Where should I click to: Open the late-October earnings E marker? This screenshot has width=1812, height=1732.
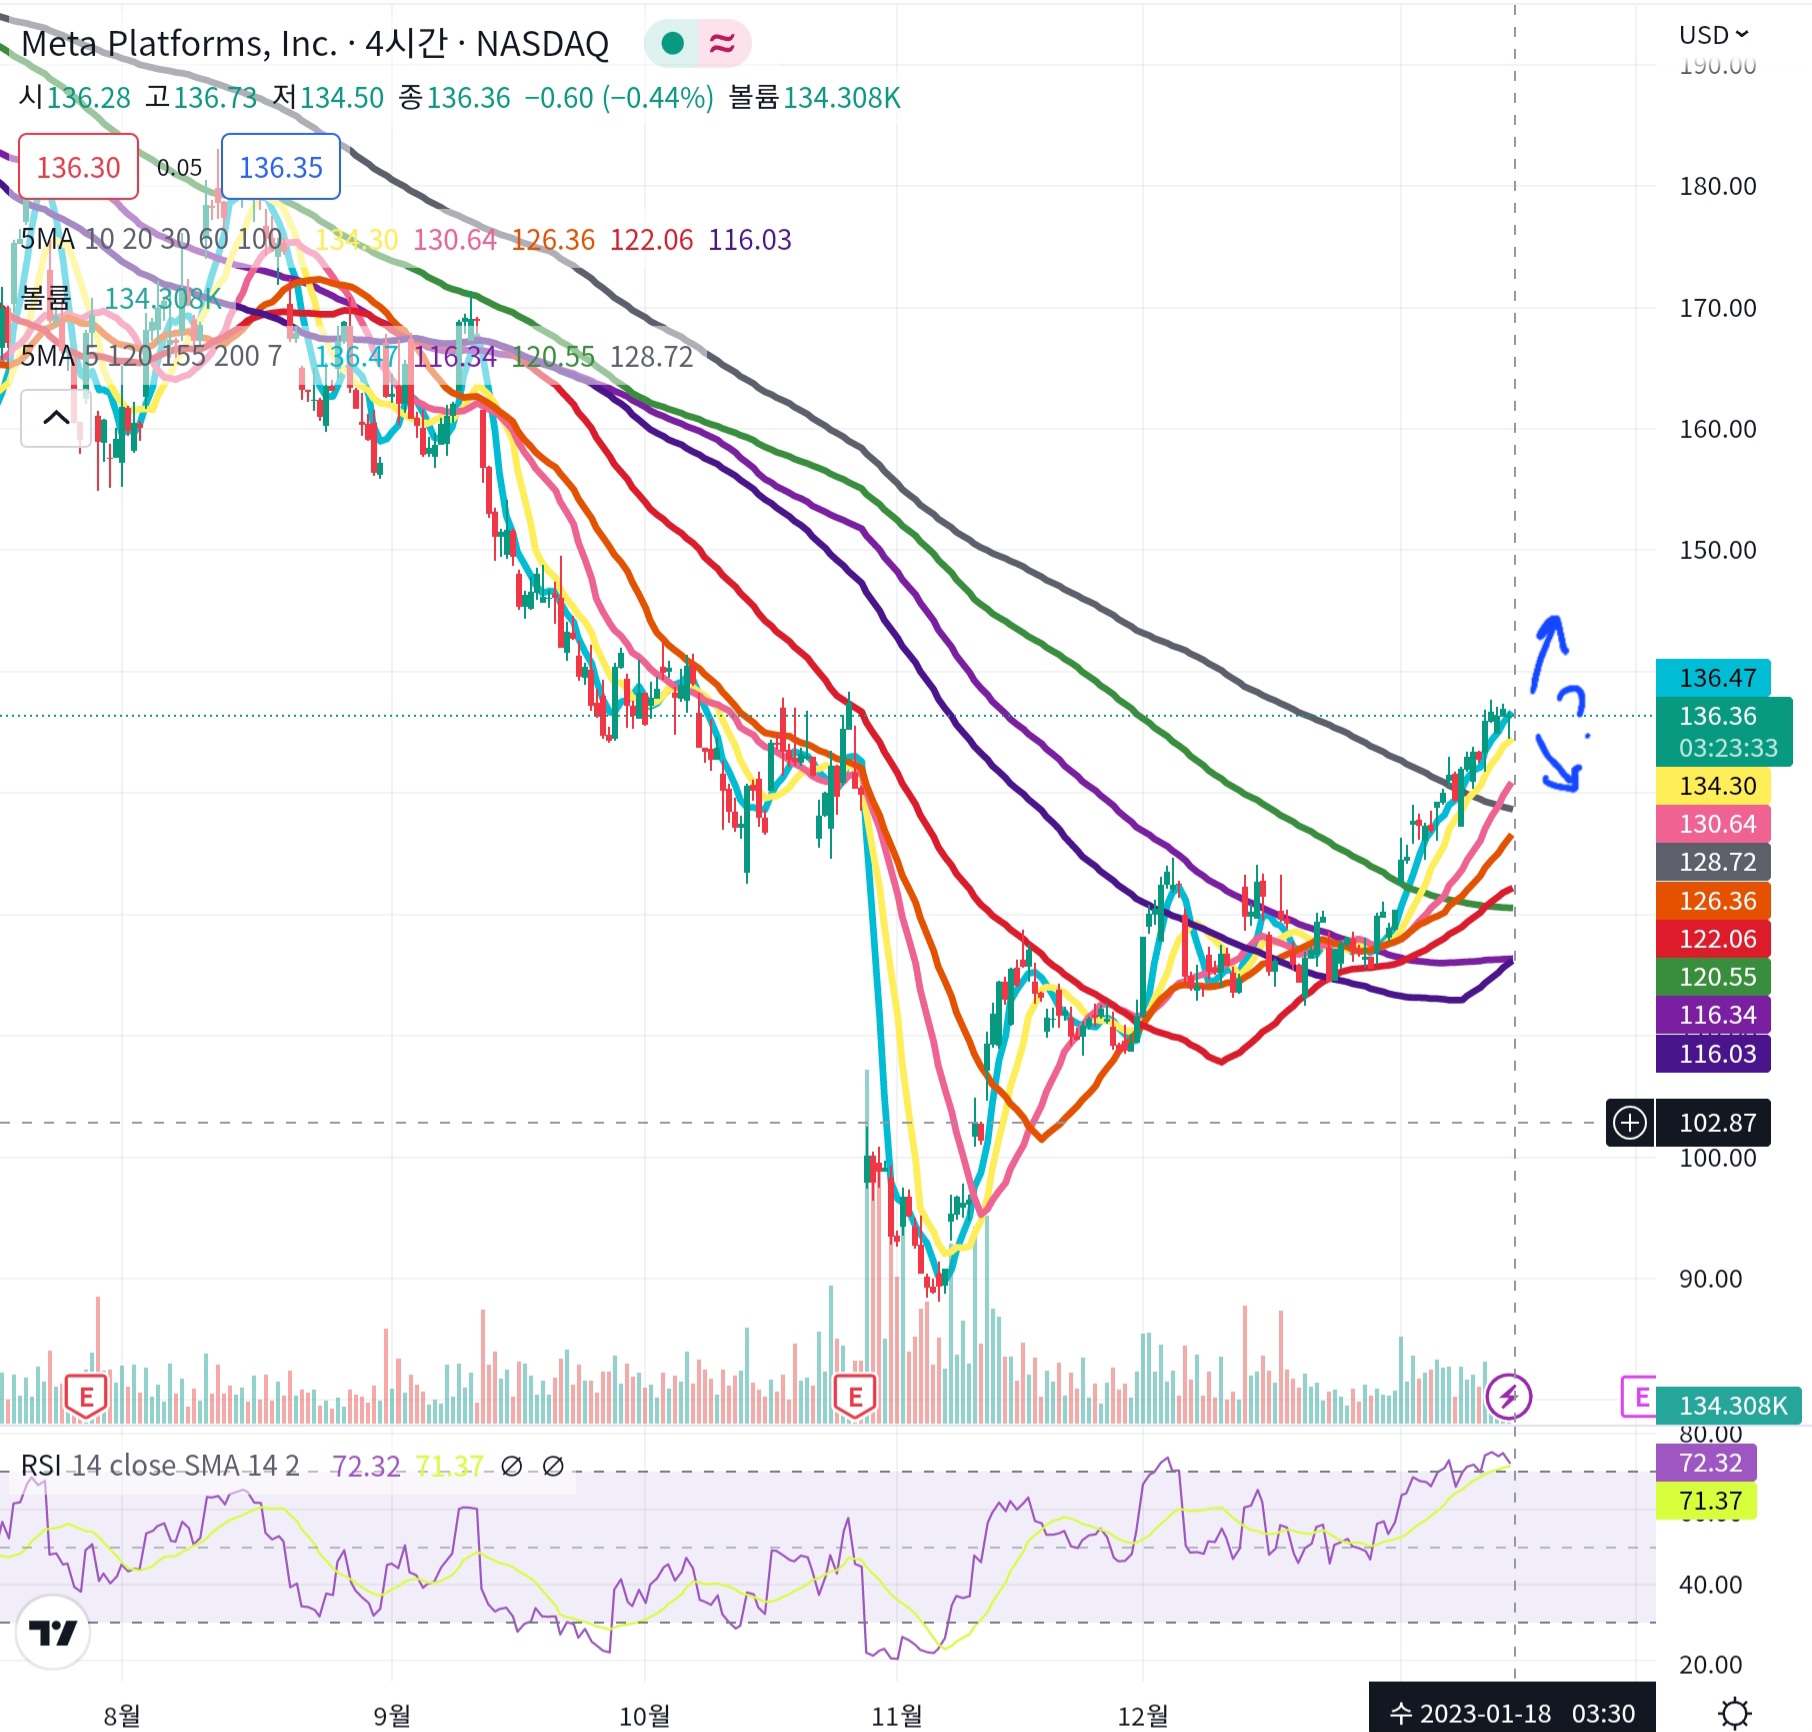click(855, 1397)
